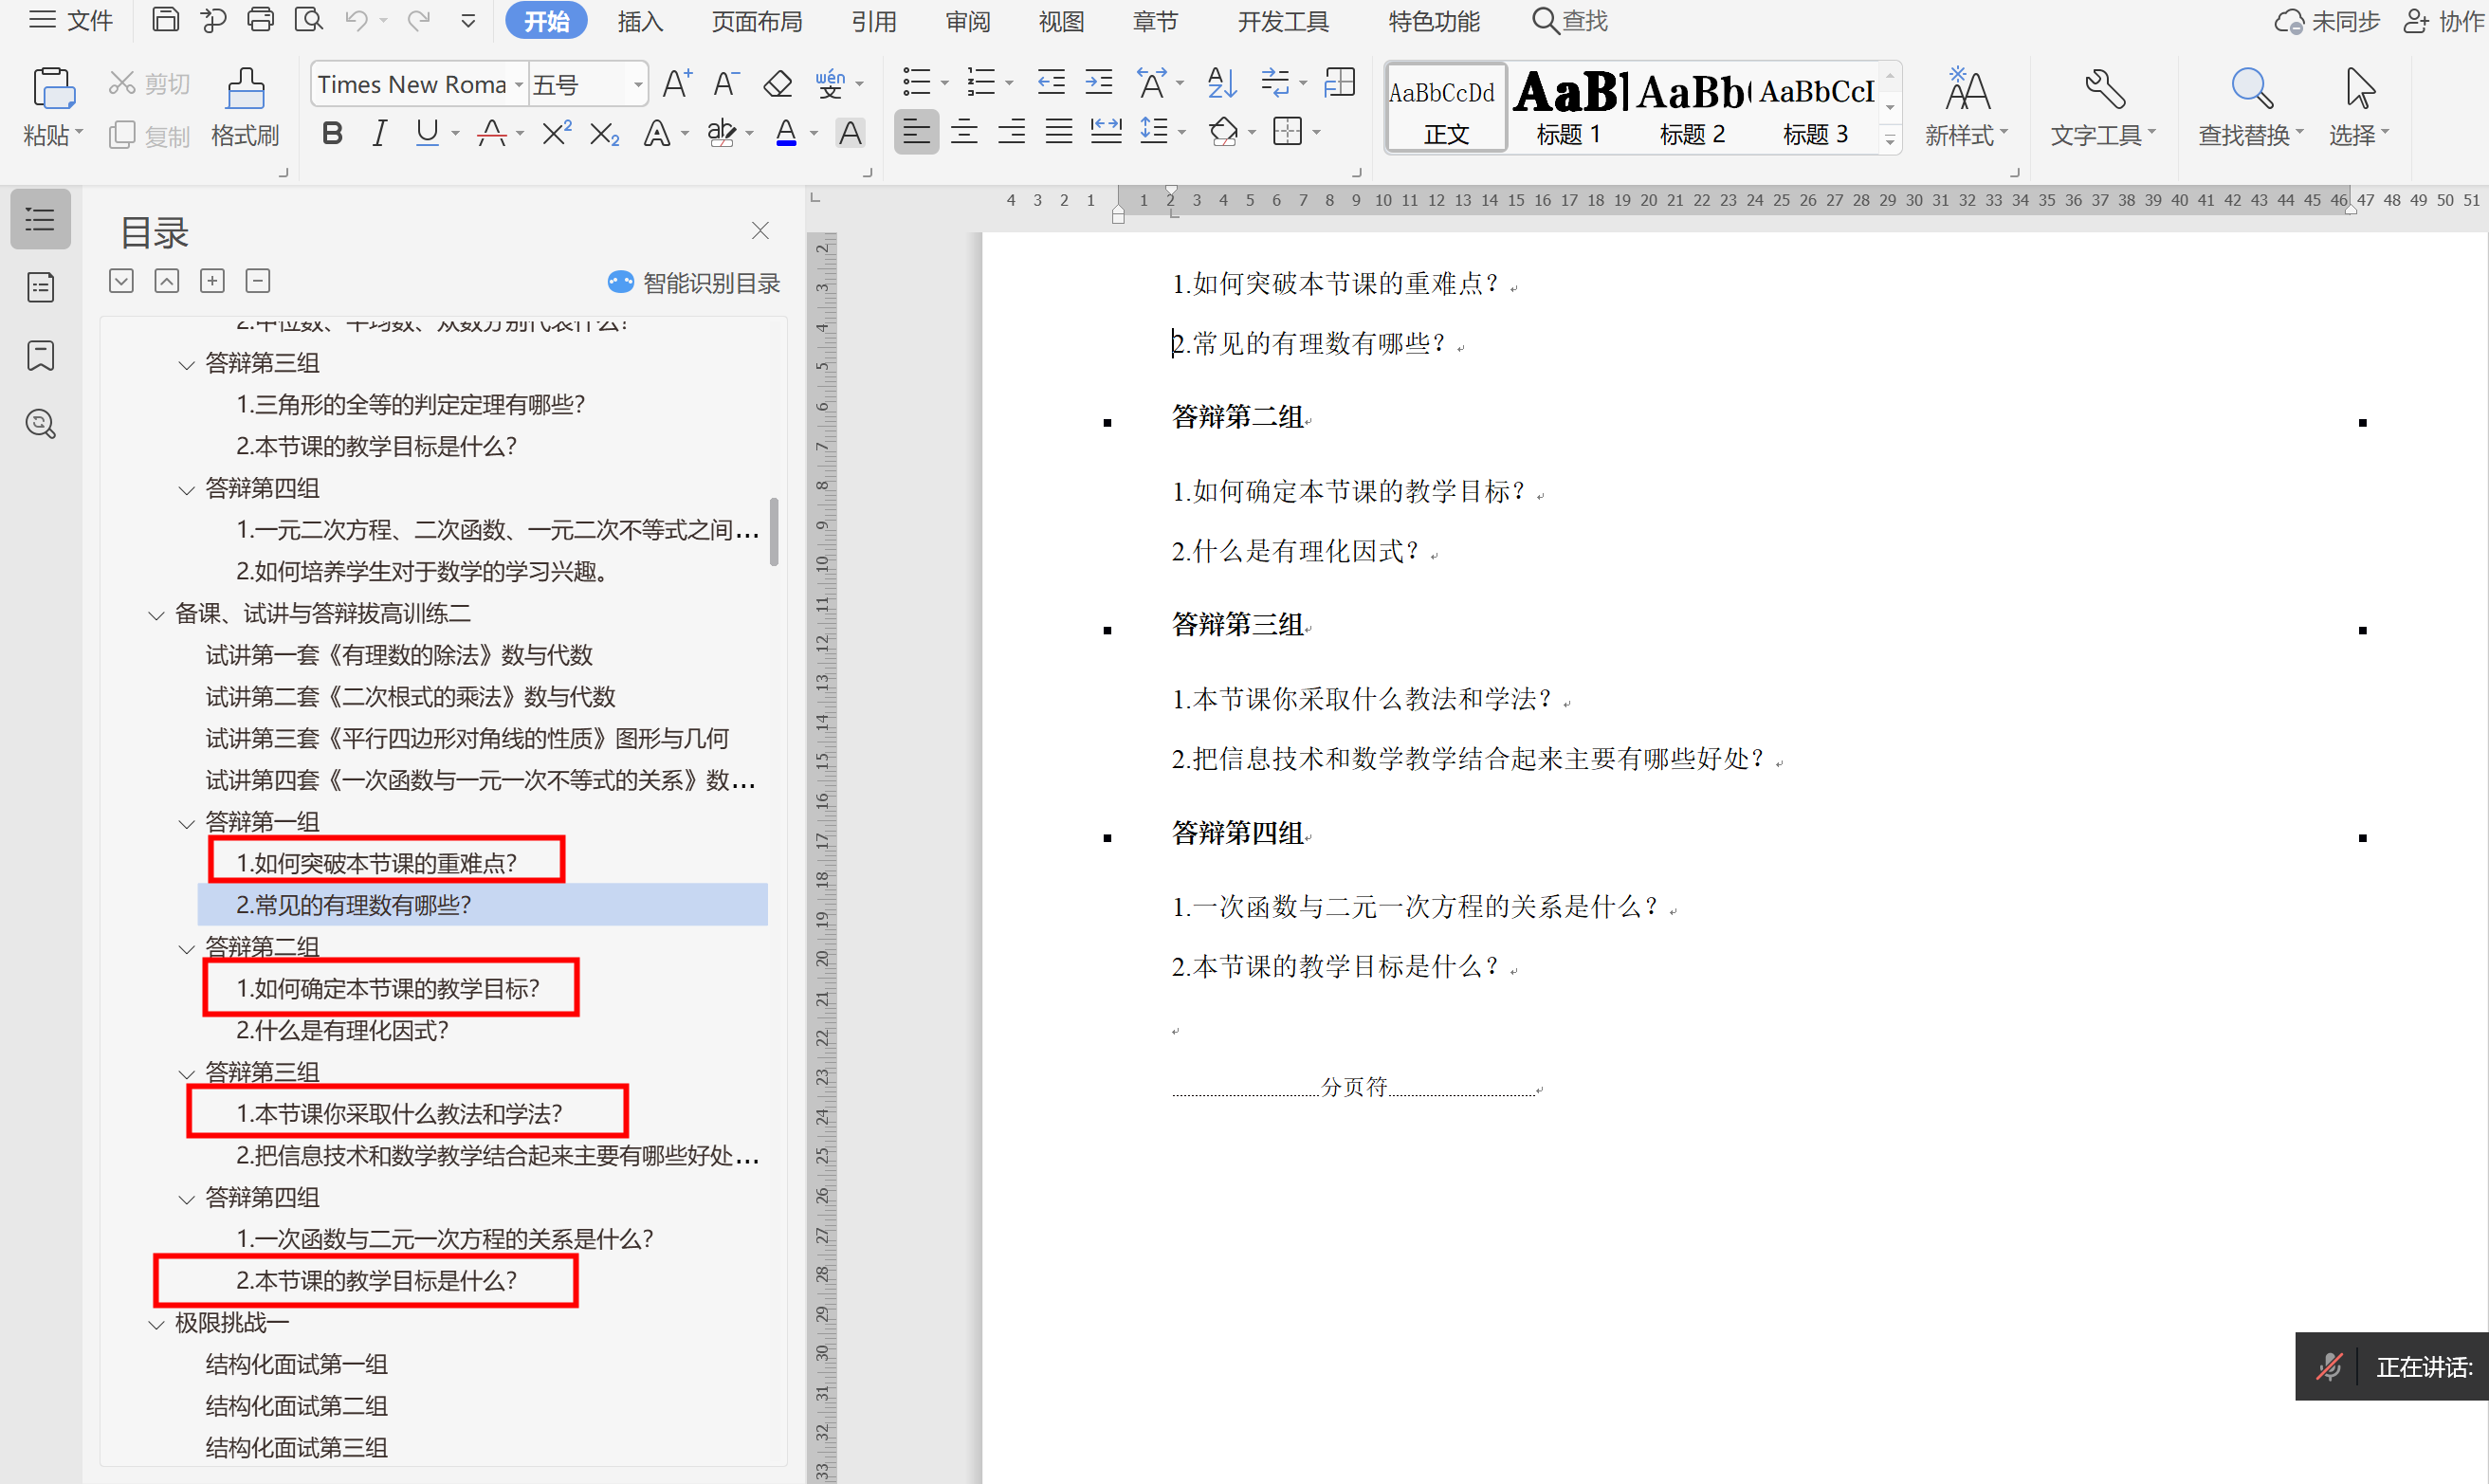This screenshot has height=1484, width=2489.
Task: Click the Text Tools wrench icon
Action: pyautogui.click(x=2103, y=90)
